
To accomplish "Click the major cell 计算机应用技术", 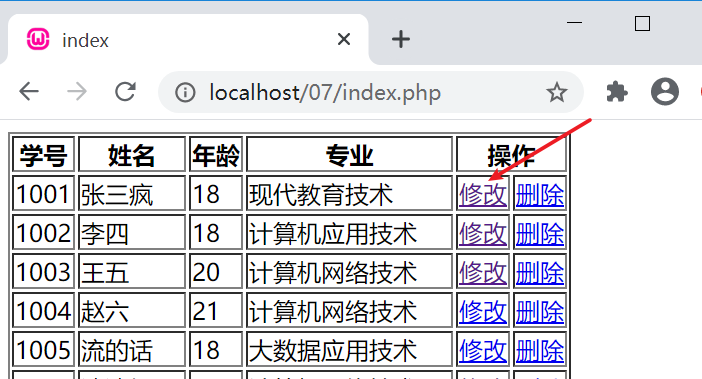I will (x=349, y=233).
